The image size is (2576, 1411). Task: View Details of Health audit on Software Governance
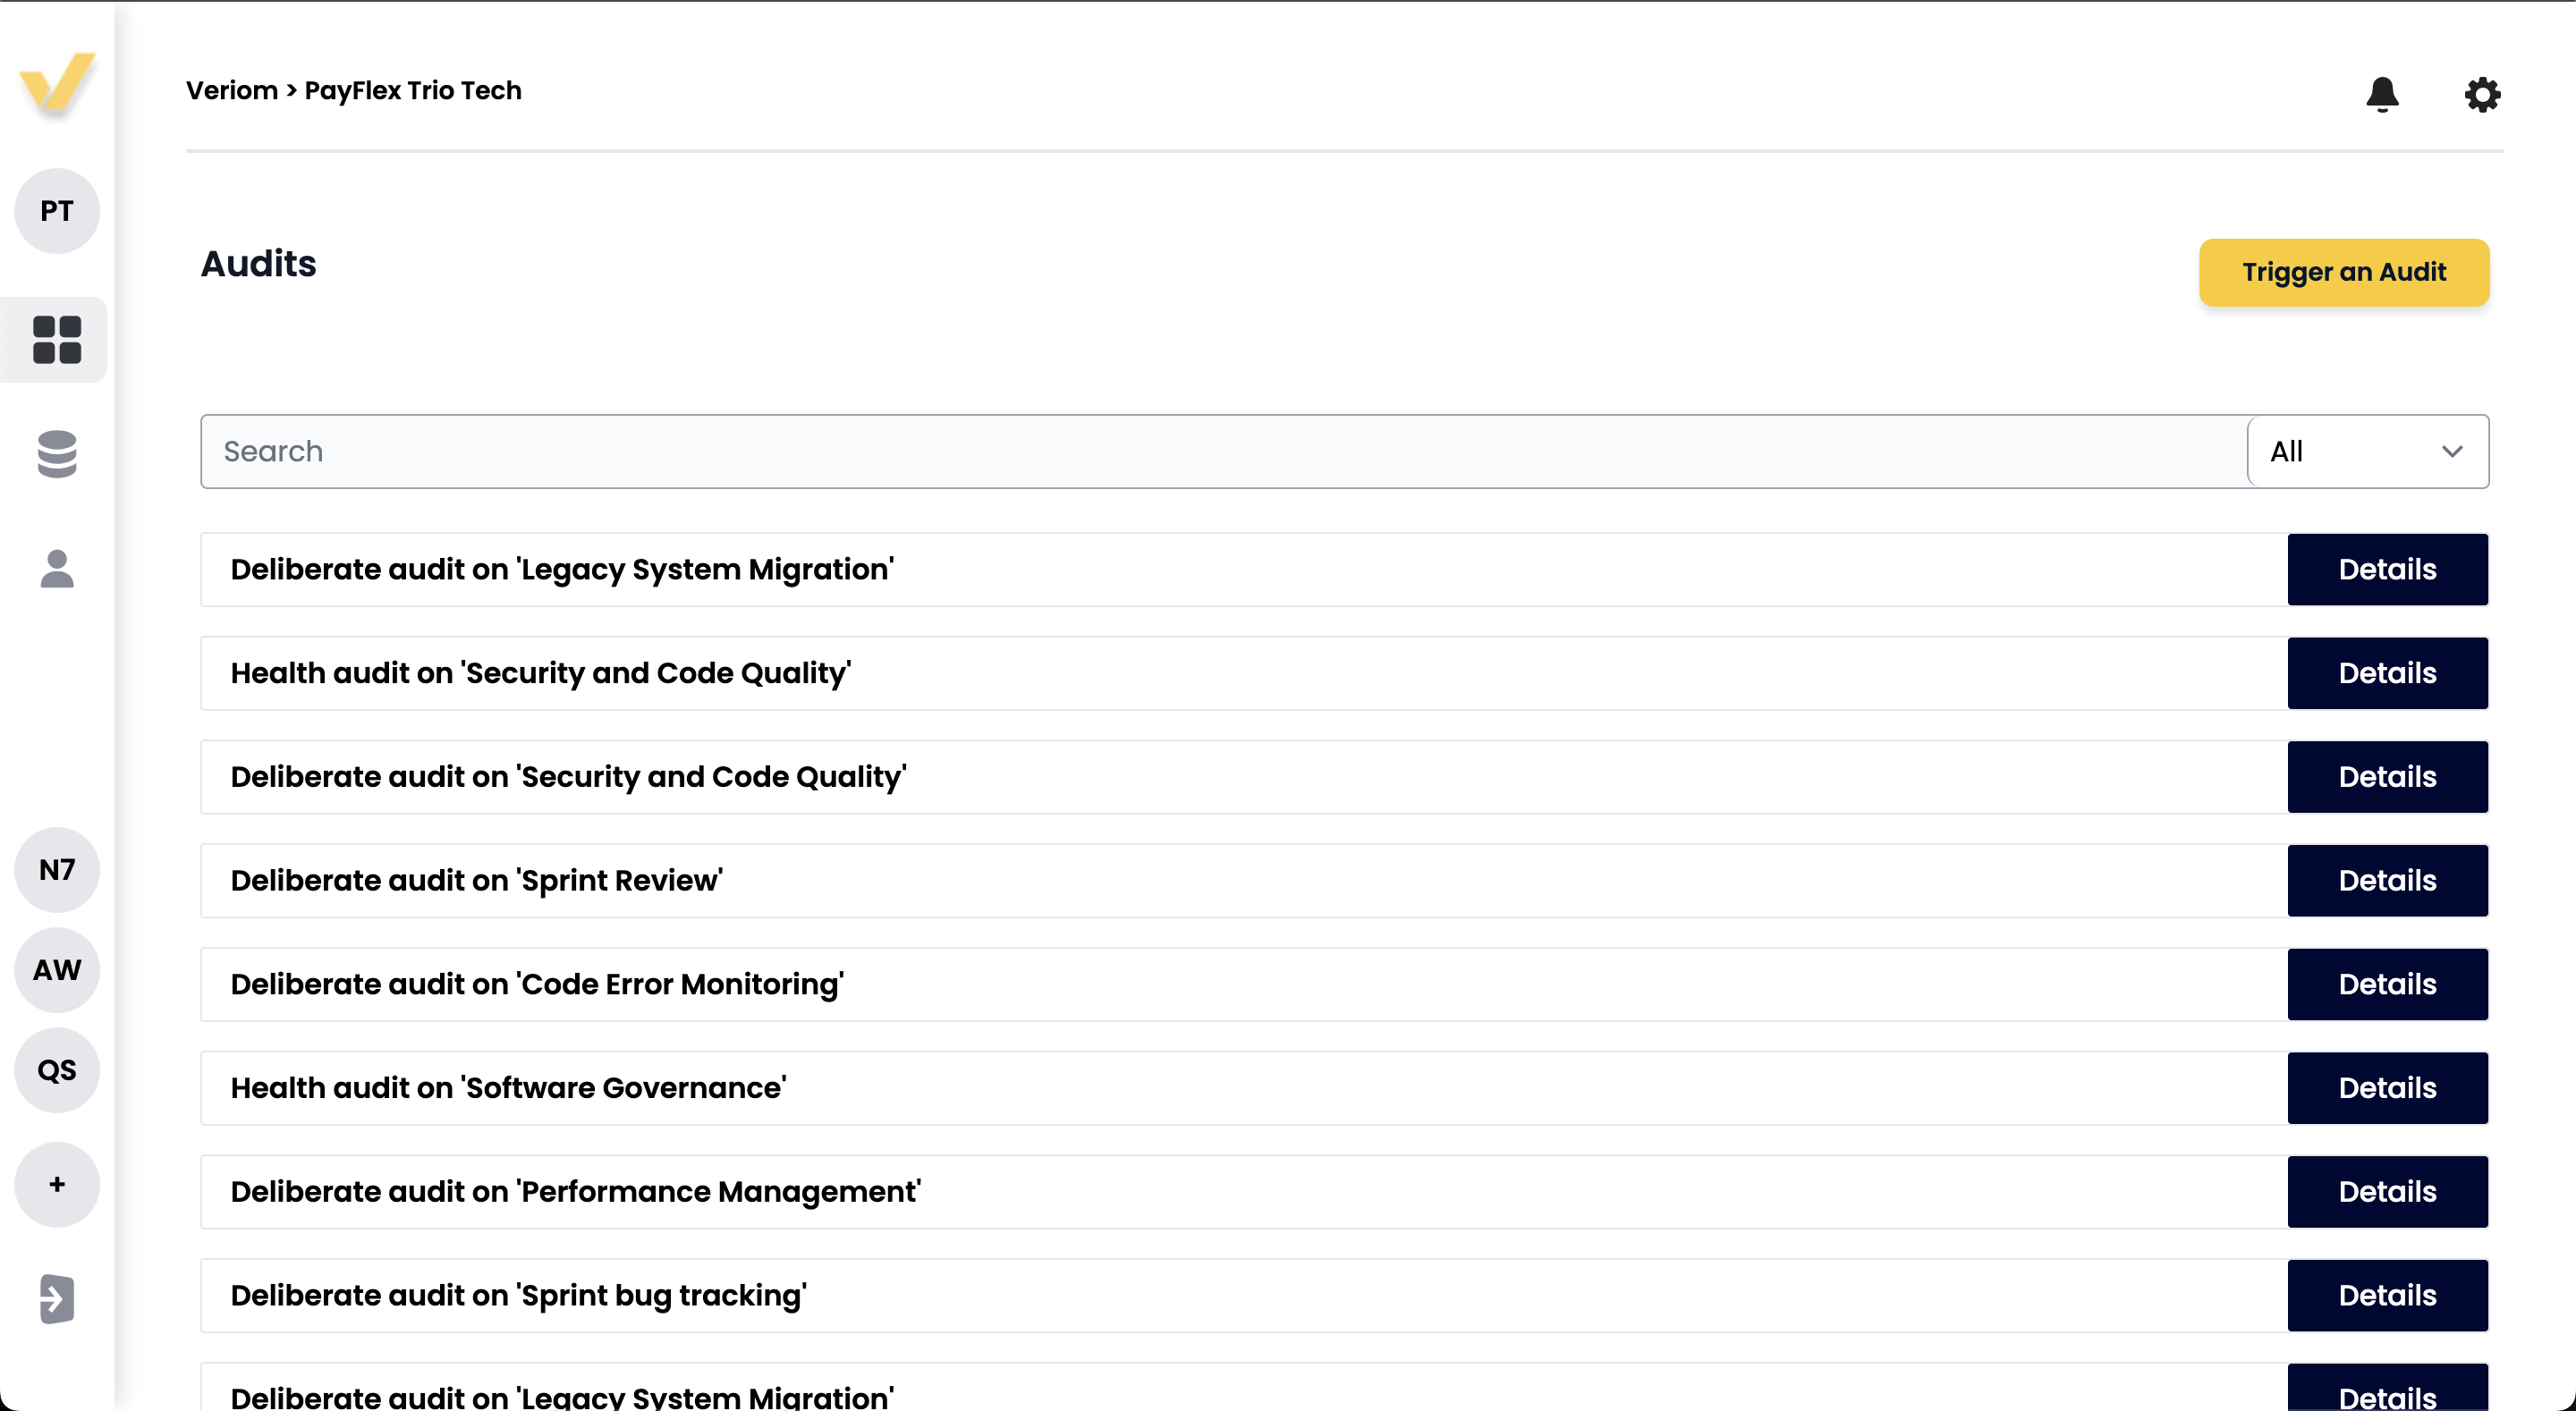tap(2386, 1088)
